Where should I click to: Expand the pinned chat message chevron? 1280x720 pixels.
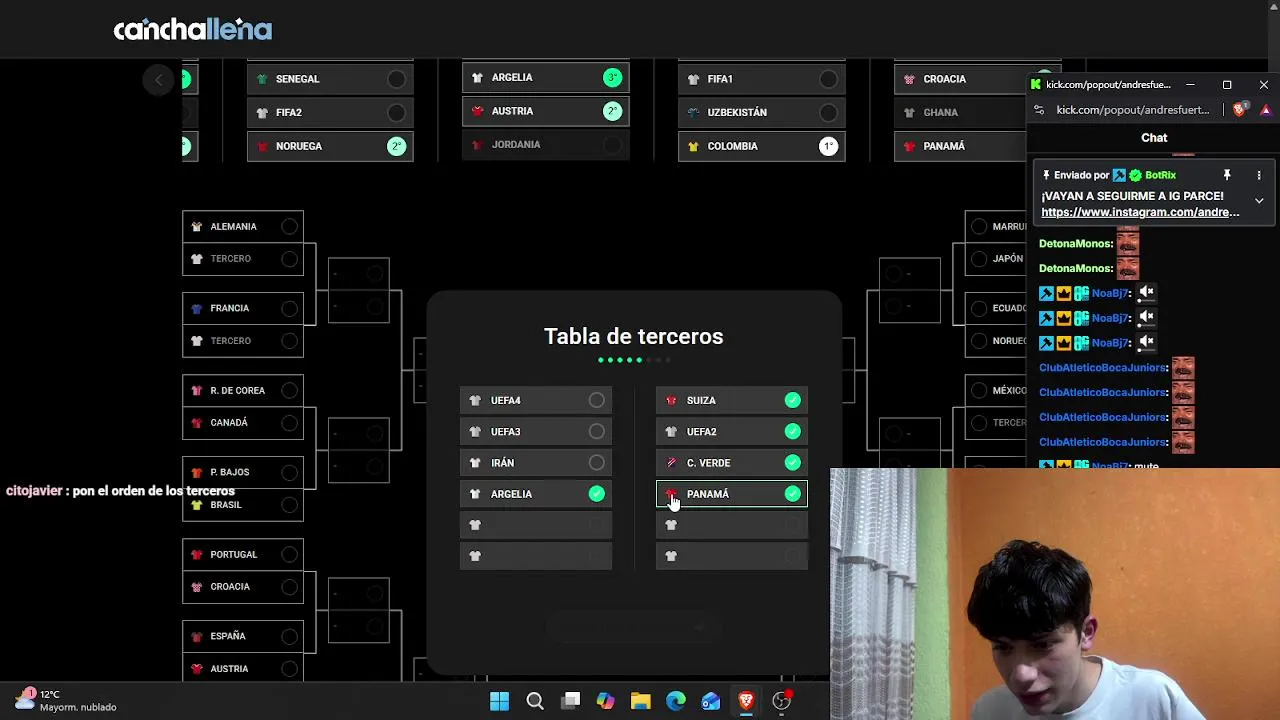1259,201
